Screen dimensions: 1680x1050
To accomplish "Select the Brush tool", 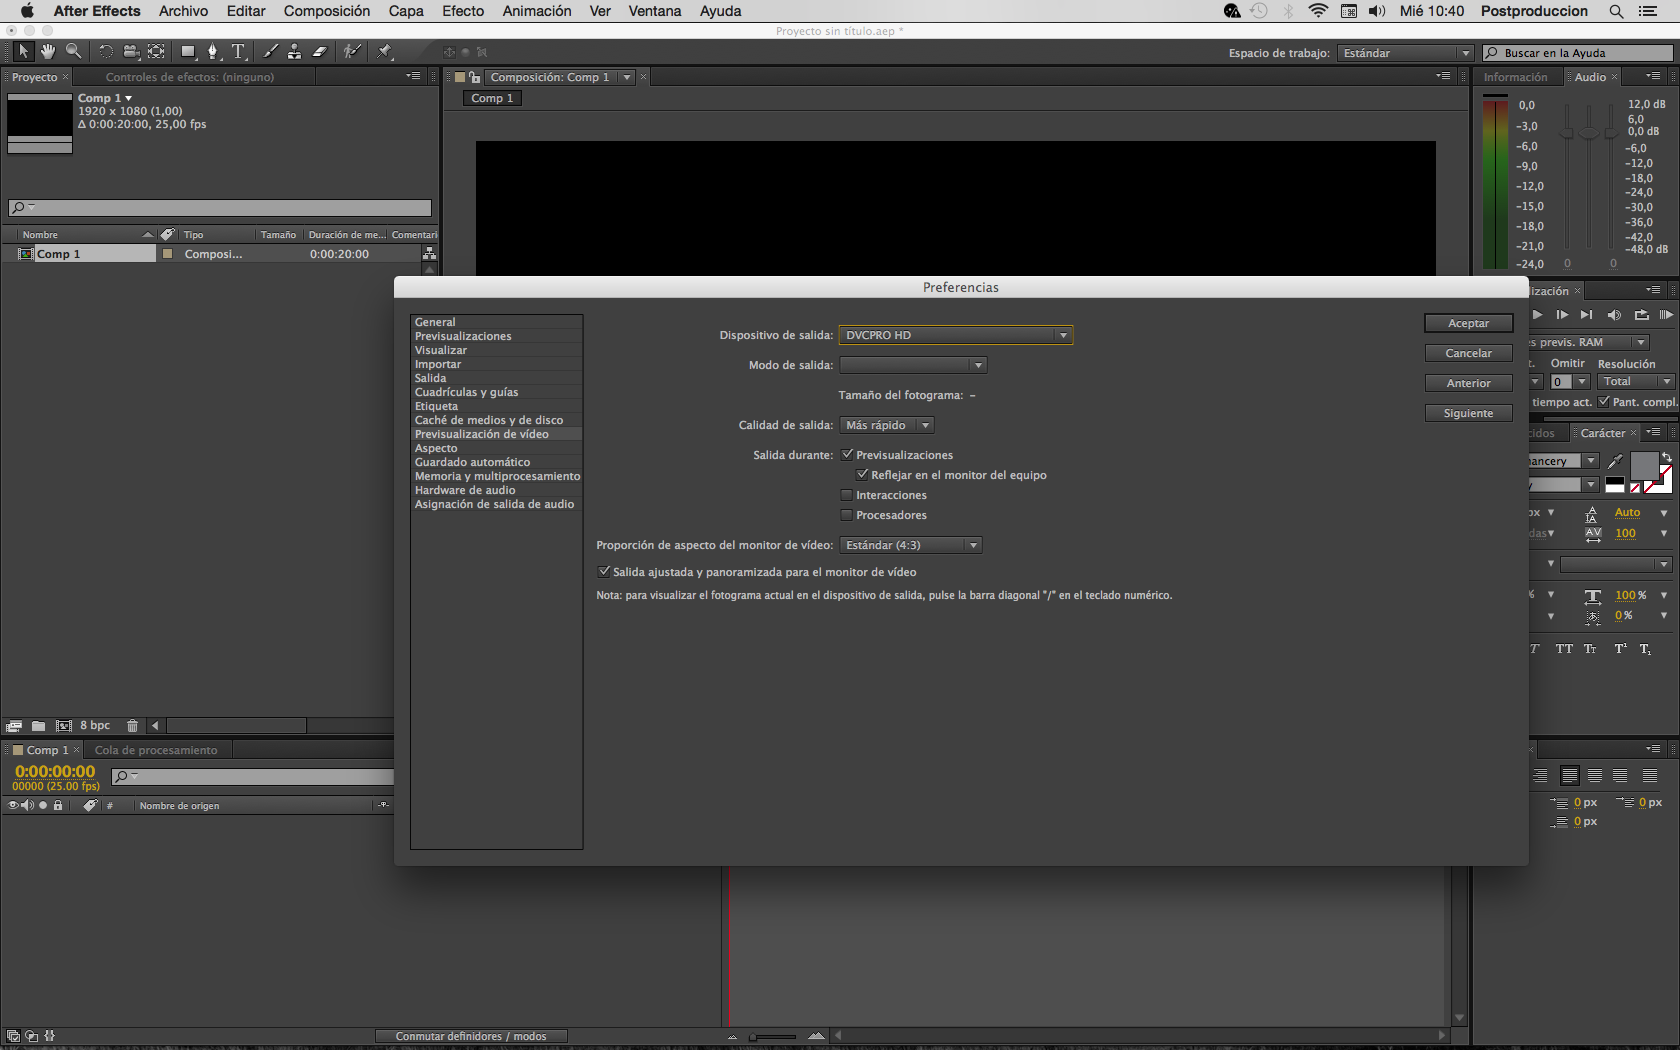I will [x=270, y=51].
